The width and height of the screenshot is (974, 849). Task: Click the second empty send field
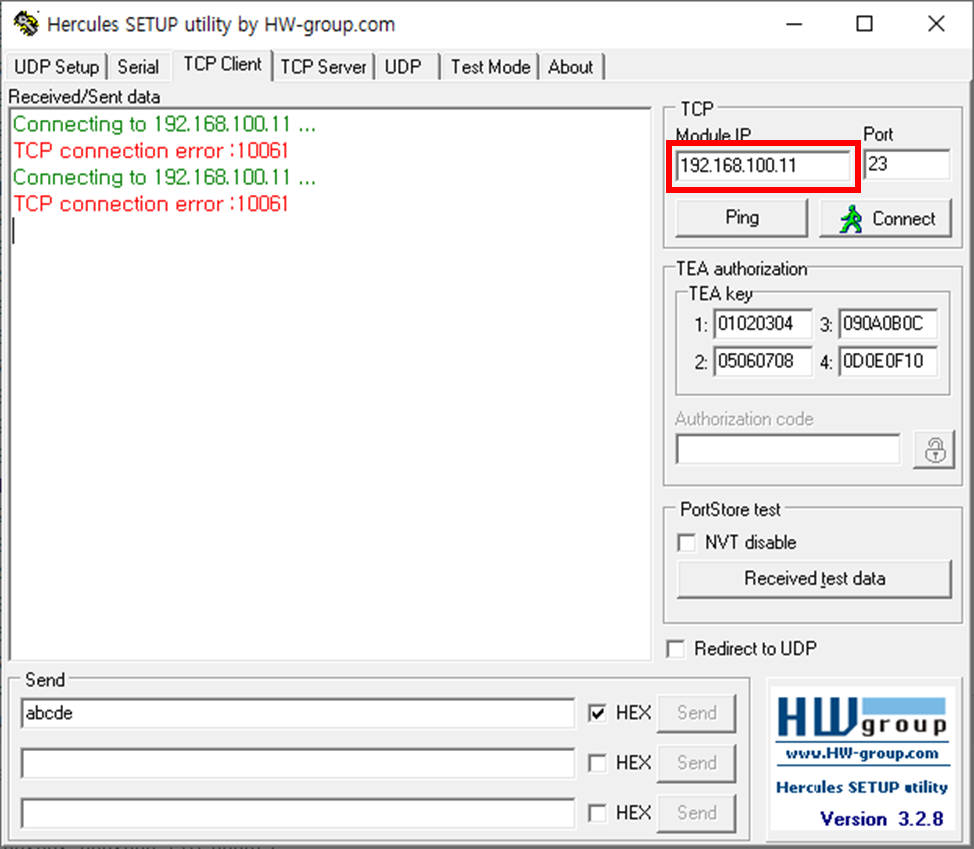click(298, 763)
